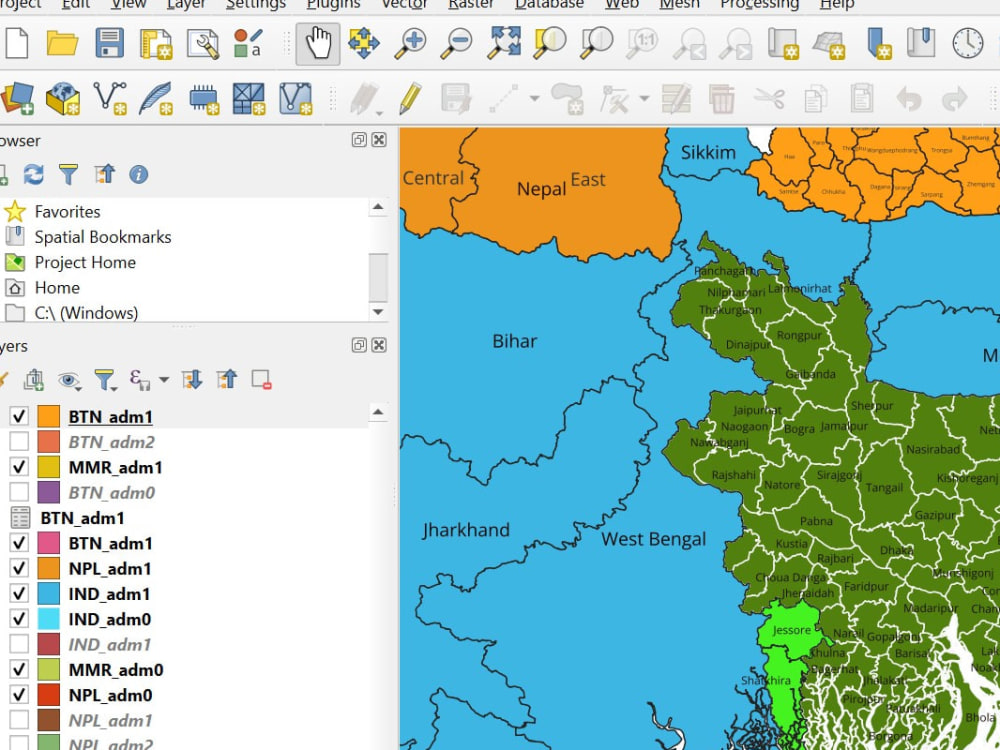Toggle the NPL_adm1 orange layer checkbox
This screenshot has height=750, width=1000.
(x=19, y=568)
